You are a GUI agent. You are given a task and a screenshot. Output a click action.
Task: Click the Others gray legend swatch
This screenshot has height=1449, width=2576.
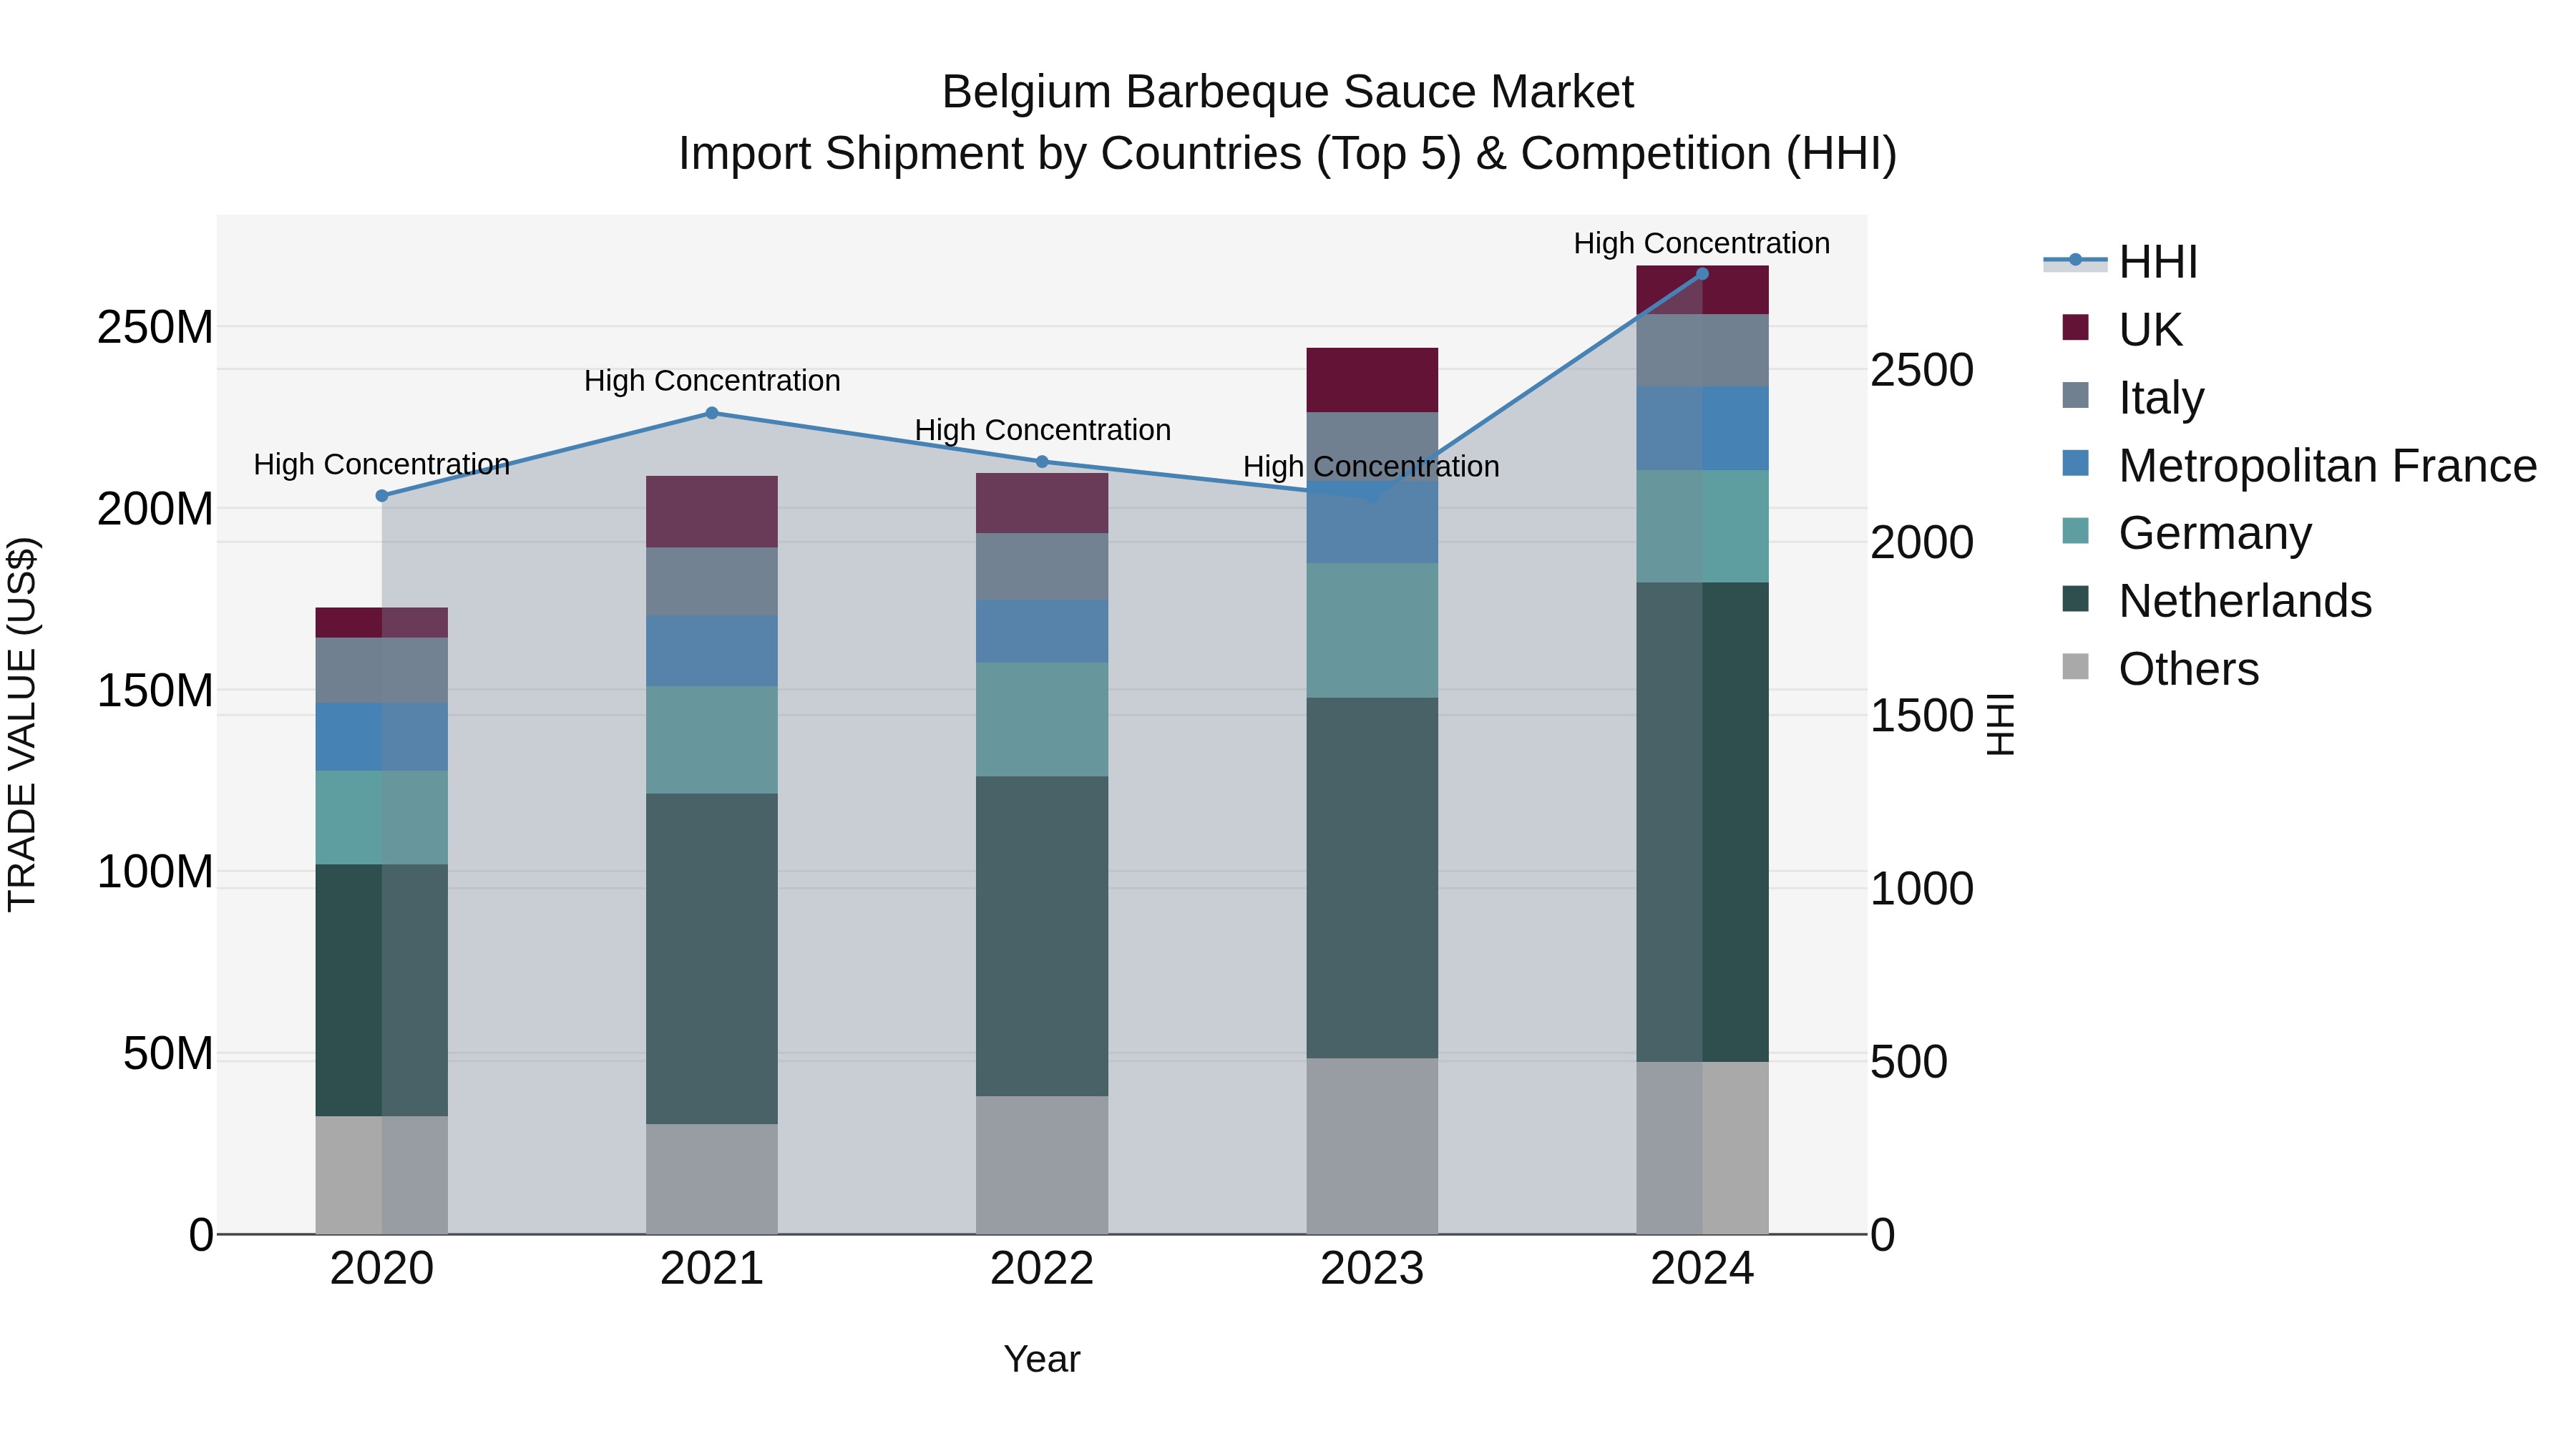tap(2075, 666)
